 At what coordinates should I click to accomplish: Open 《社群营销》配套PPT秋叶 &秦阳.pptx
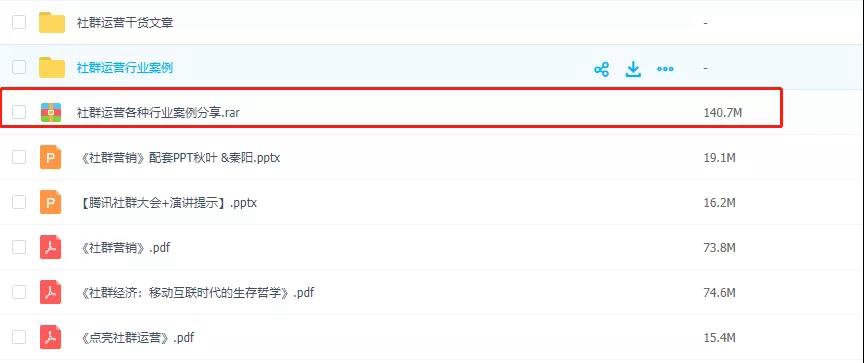point(180,158)
